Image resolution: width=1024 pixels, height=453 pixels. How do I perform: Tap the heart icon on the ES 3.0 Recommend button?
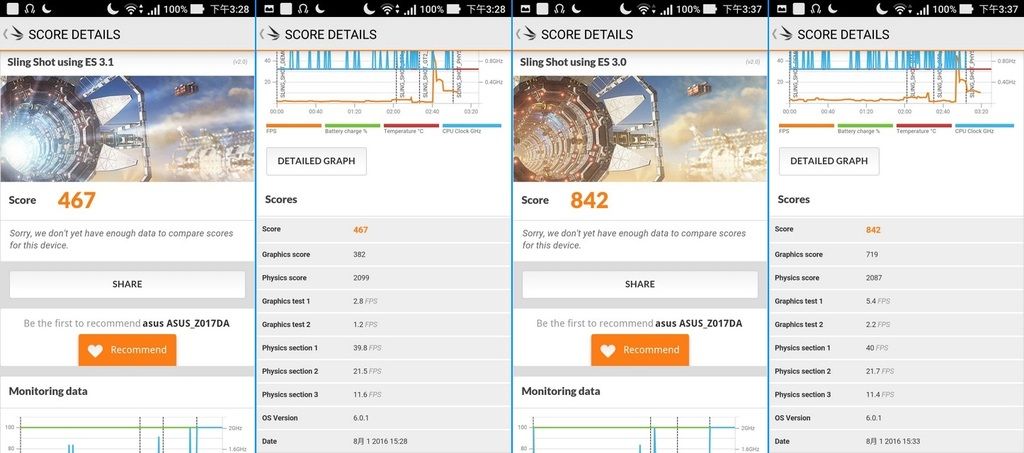click(608, 351)
